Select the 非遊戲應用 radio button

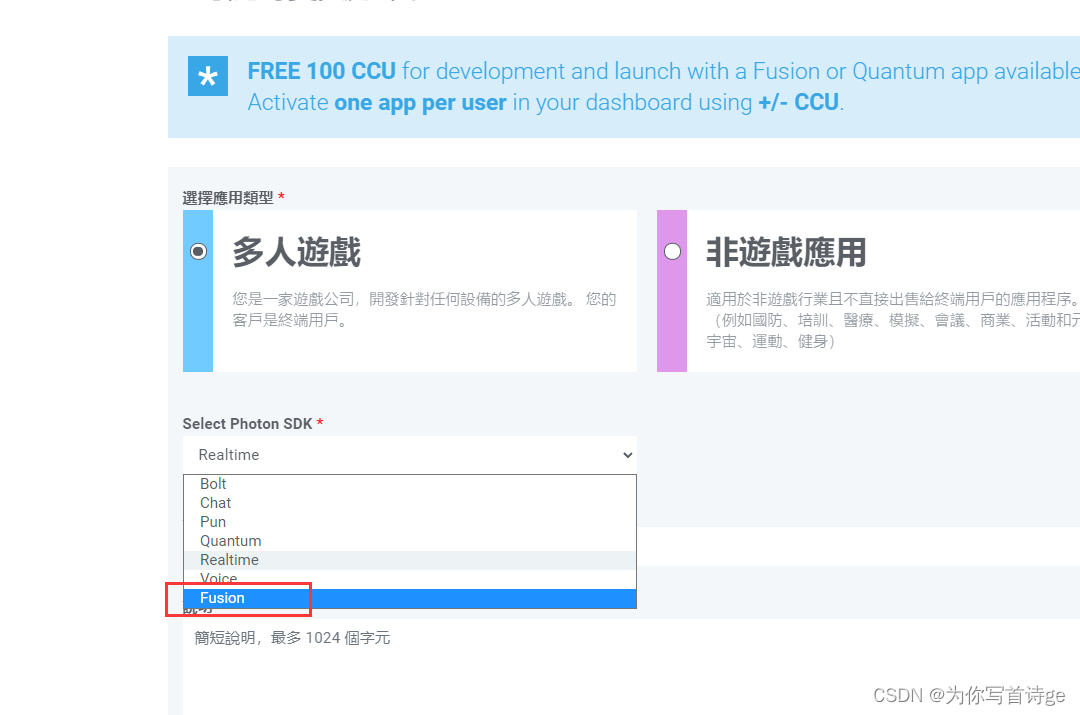[x=672, y=251]
